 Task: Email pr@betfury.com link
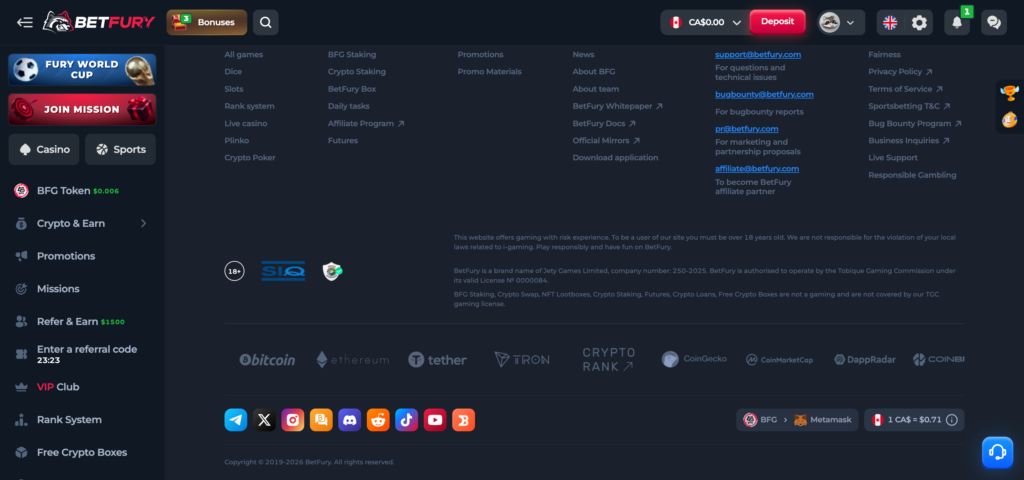click(746, 129)
